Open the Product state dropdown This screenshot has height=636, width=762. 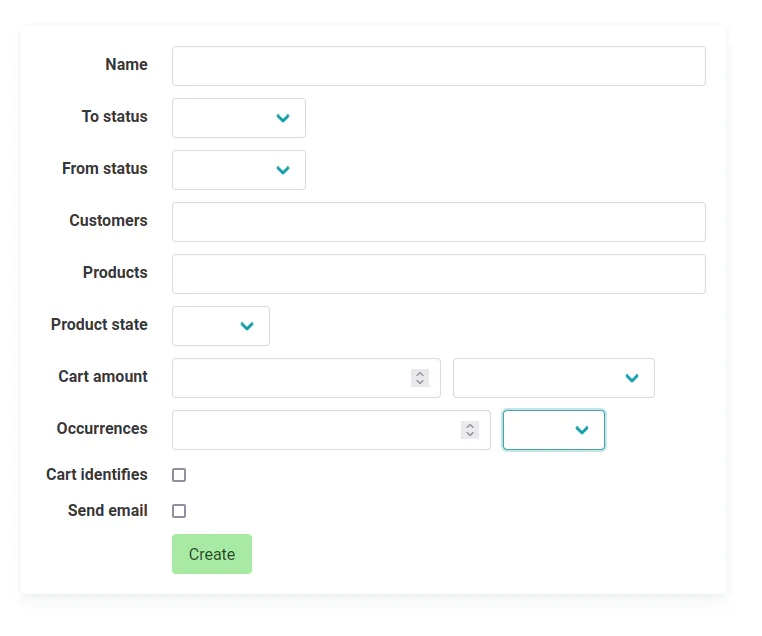pyautogui.click(x=221, y=326)
